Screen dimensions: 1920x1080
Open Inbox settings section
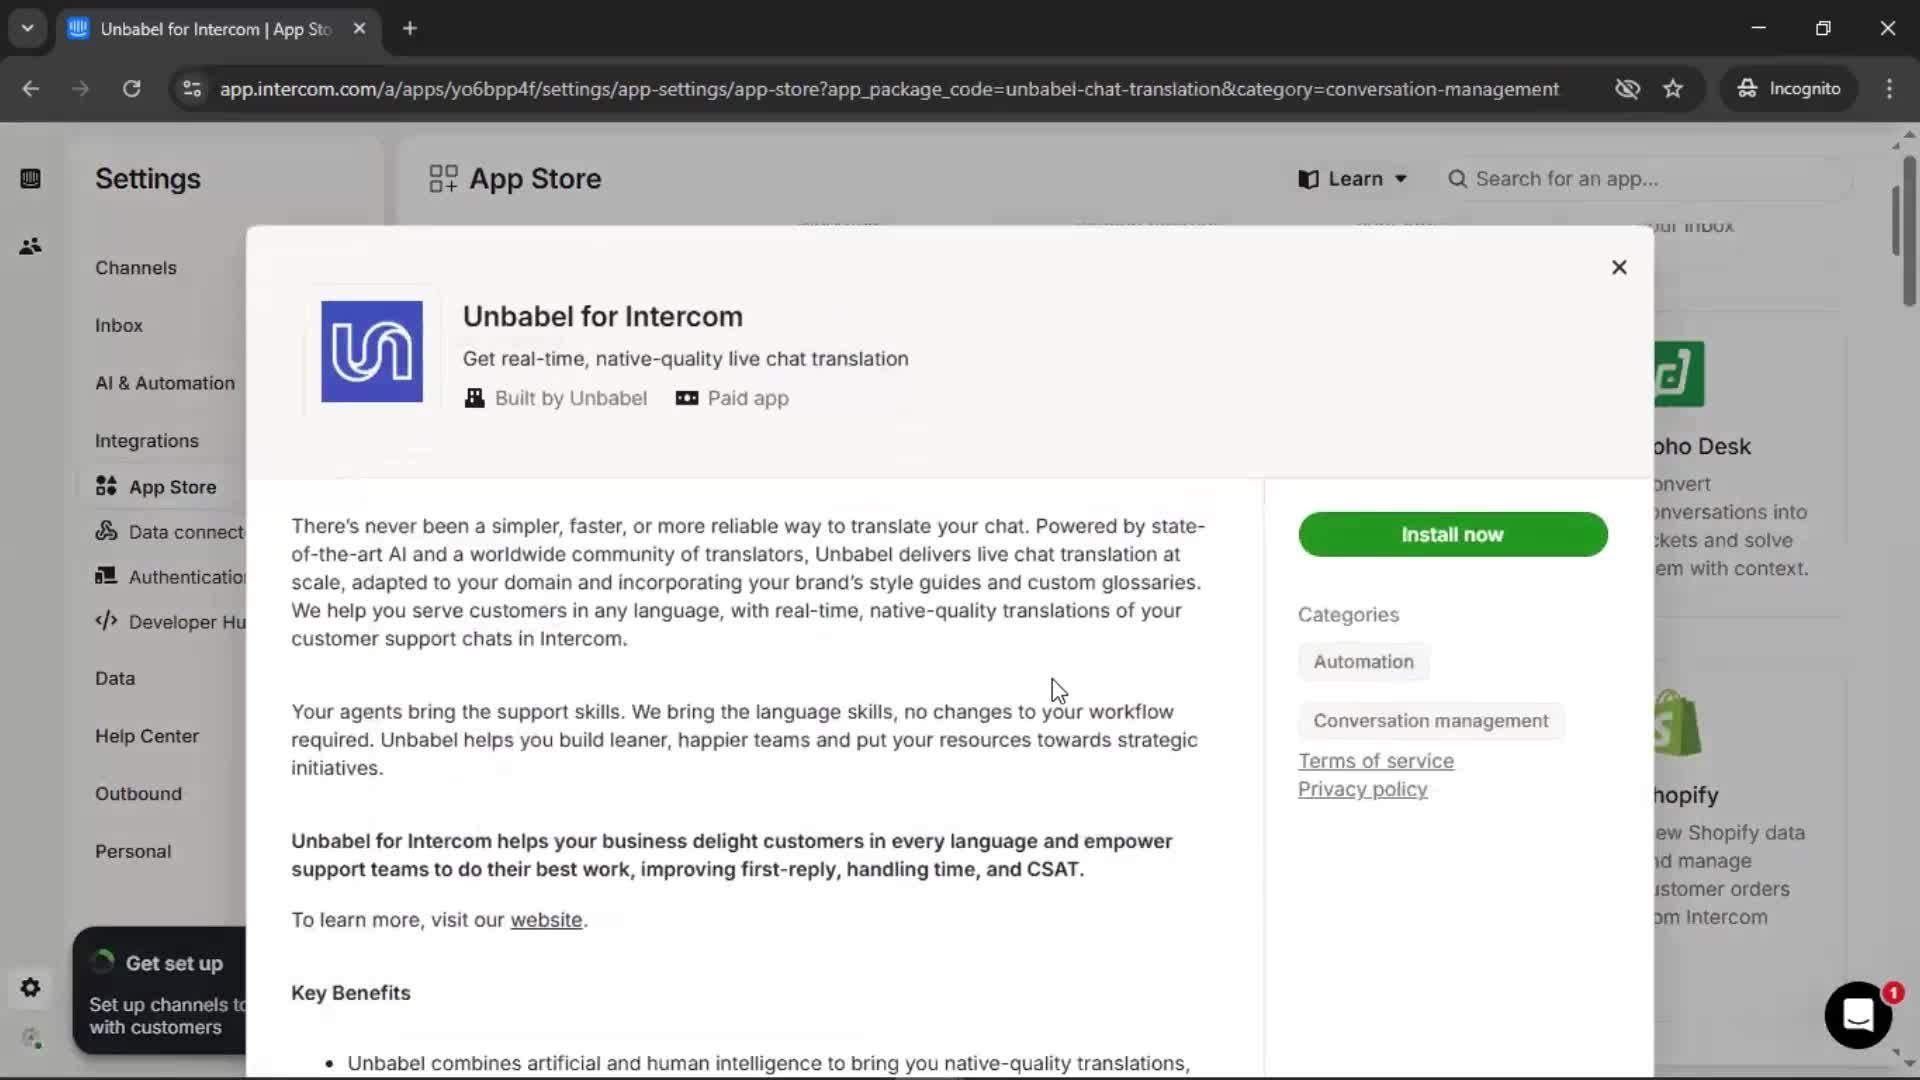pyautogui.click(x=119, y=326)
